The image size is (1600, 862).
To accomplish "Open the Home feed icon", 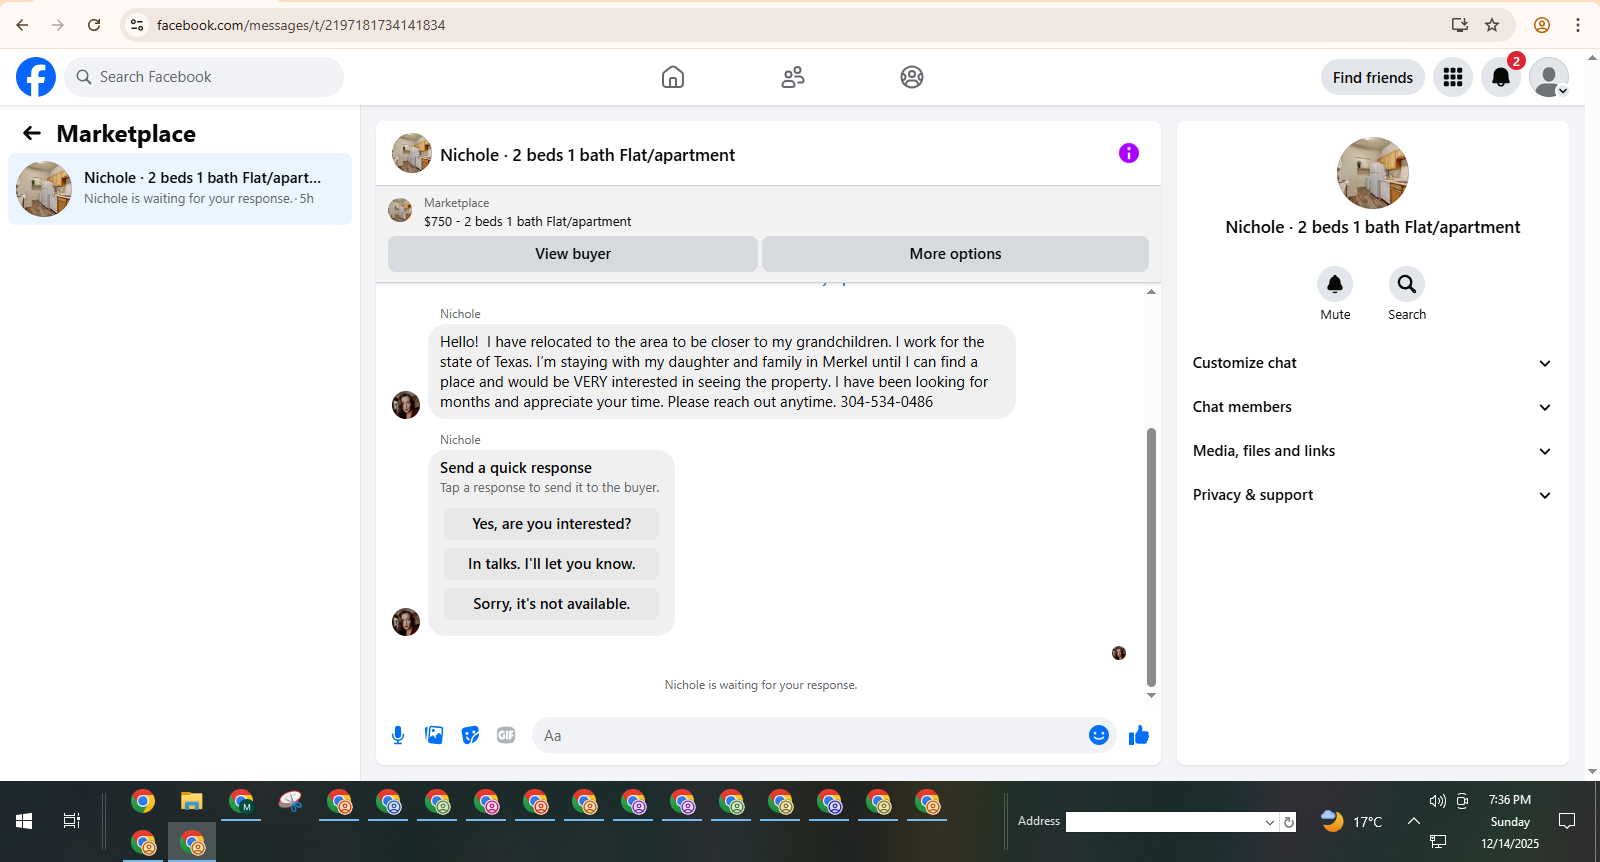I will point(673,77).
